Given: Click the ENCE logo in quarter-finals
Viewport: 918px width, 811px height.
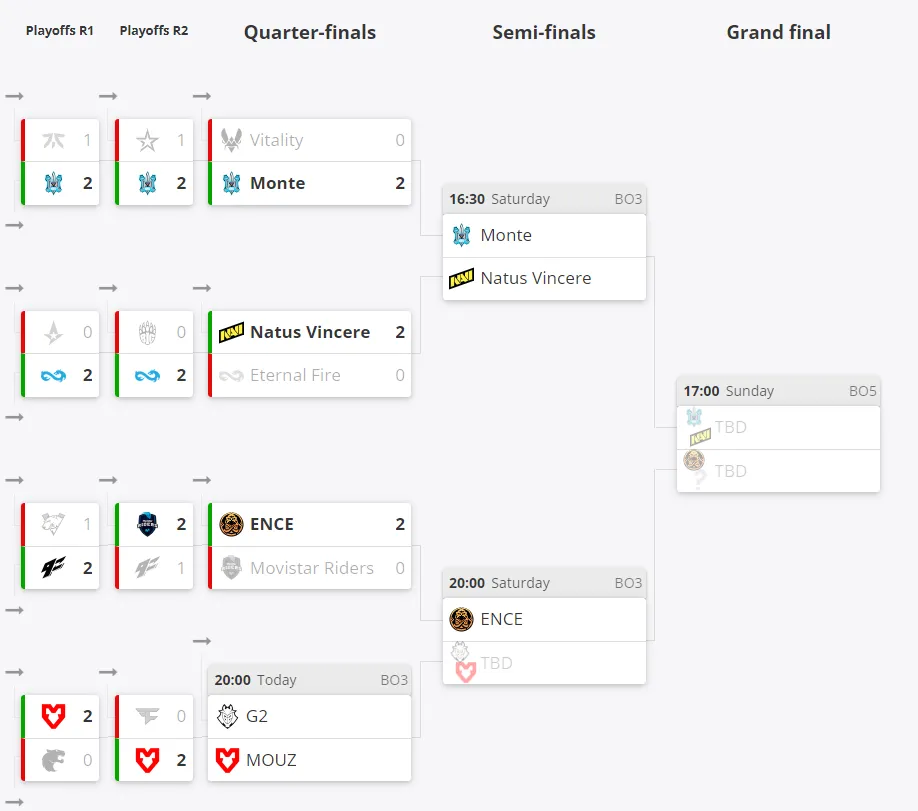Looking at the screenshot, I should (x=231, y=524).
